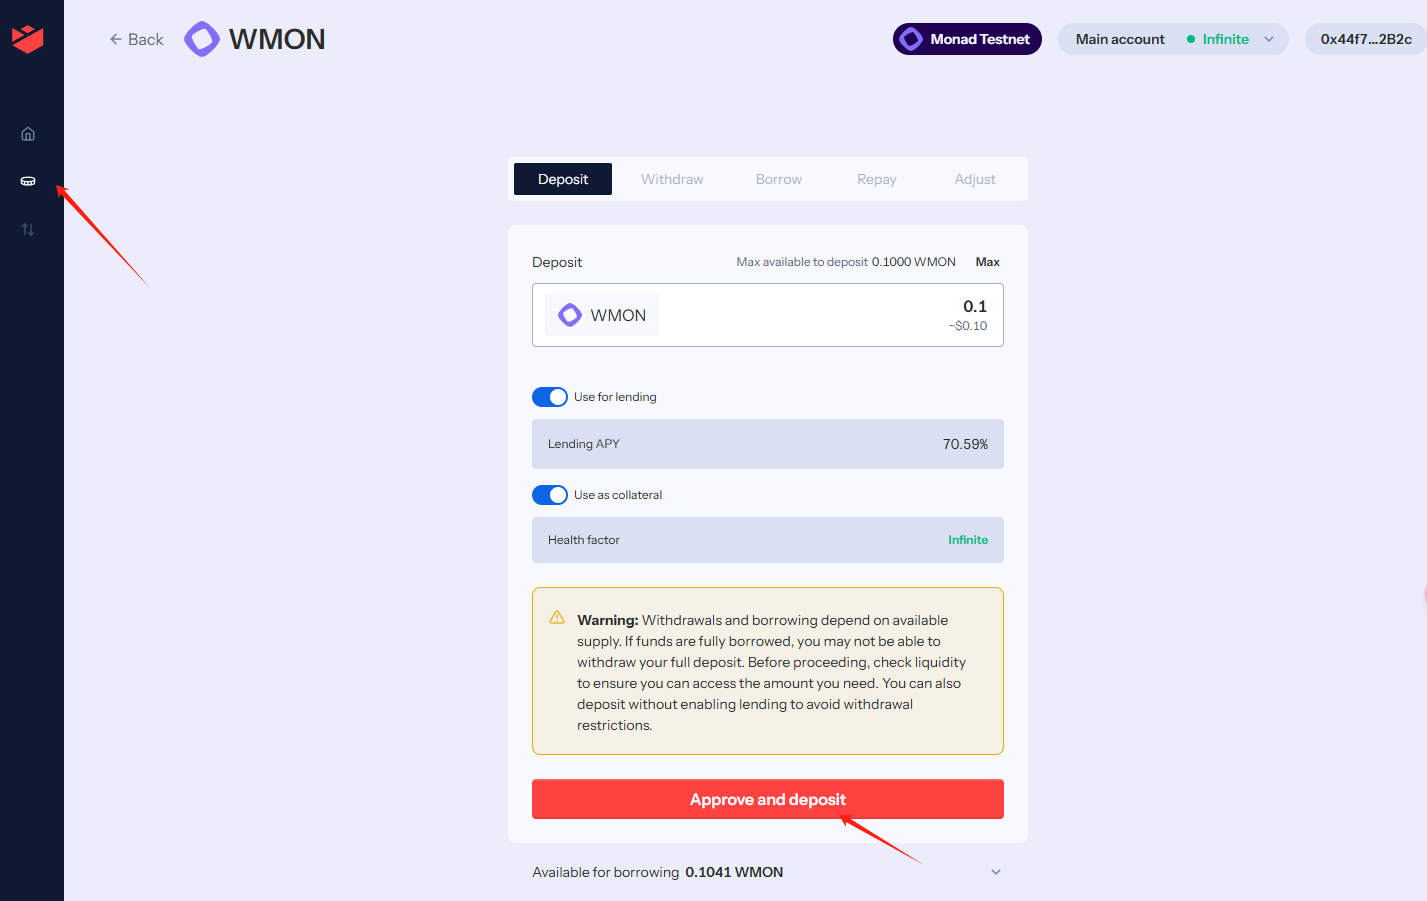Image resolution: width=1427 pixels, height=901 pixels.
Task: Switch to the Borrow tab
Action: pyautogui.click(x=779, y=179)
